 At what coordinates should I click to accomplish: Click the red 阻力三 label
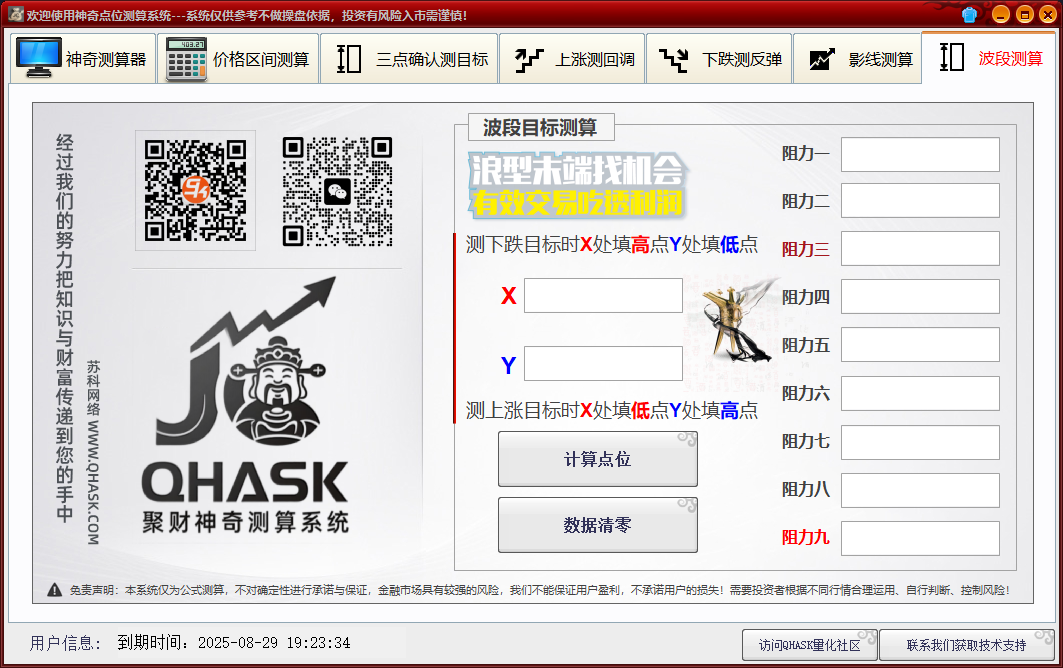tap(805, 249)
